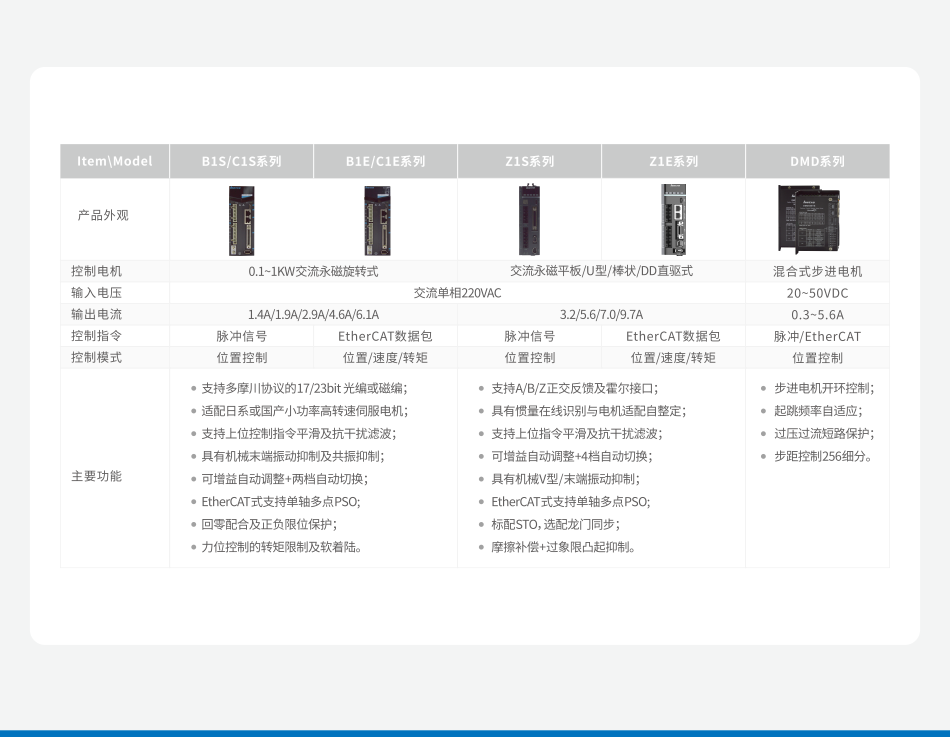This screenshot has width=950, height=737.
Task: Click 力位控制的转矩限制及软着陆 line
Action: click(282, 547)
